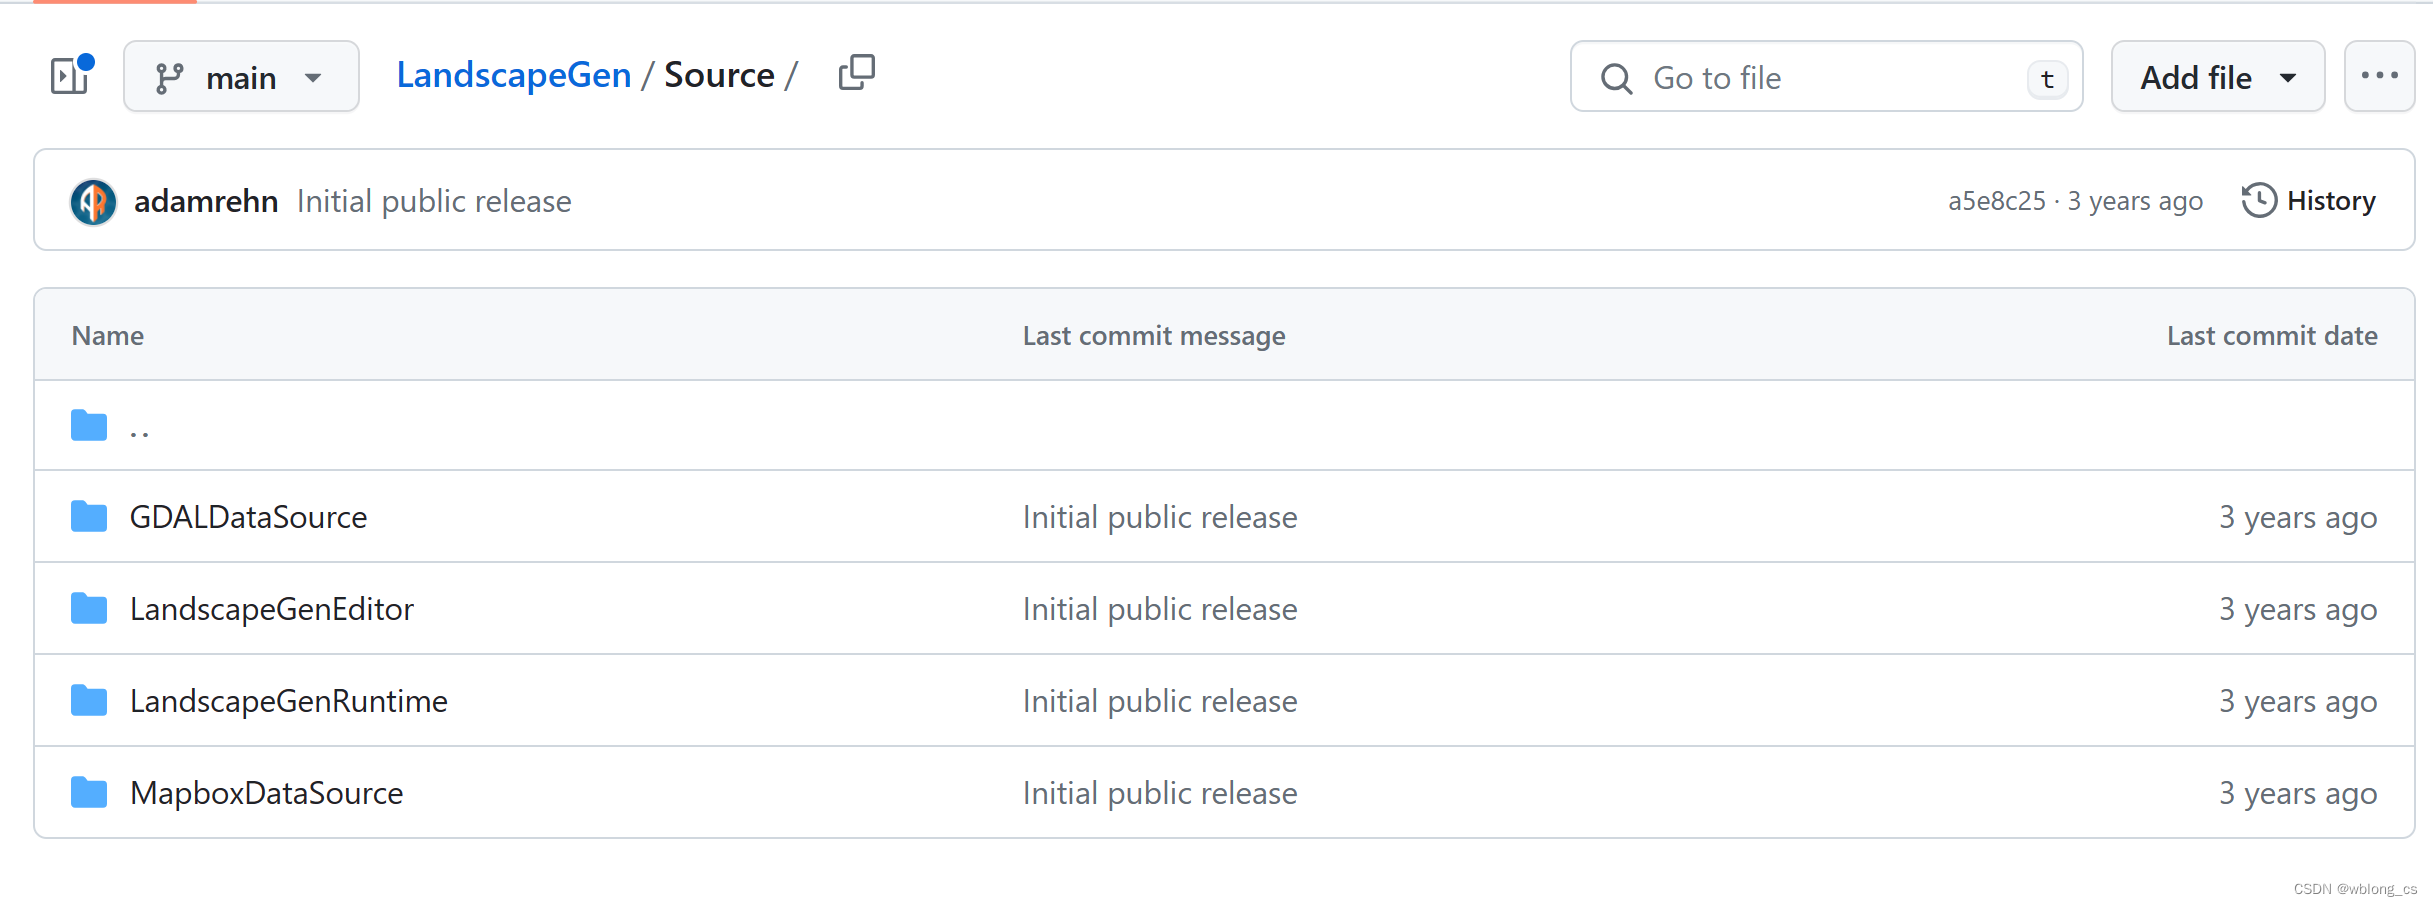Click the Last commit date column header
The width and height of the screenshot is (2433, 906).
pos(2272,336)
